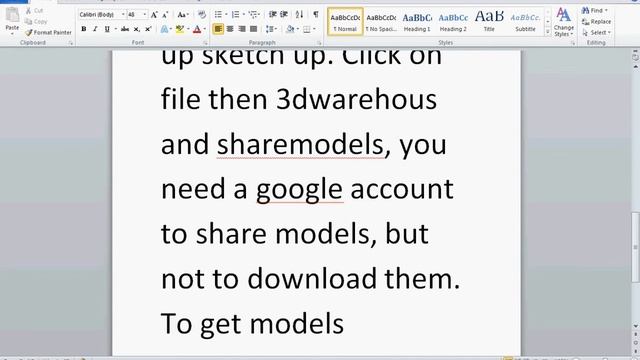The height and width of the screenshot is (360, 640).
Task: Click the Clear Formatting icon
Action: [202, 15]
